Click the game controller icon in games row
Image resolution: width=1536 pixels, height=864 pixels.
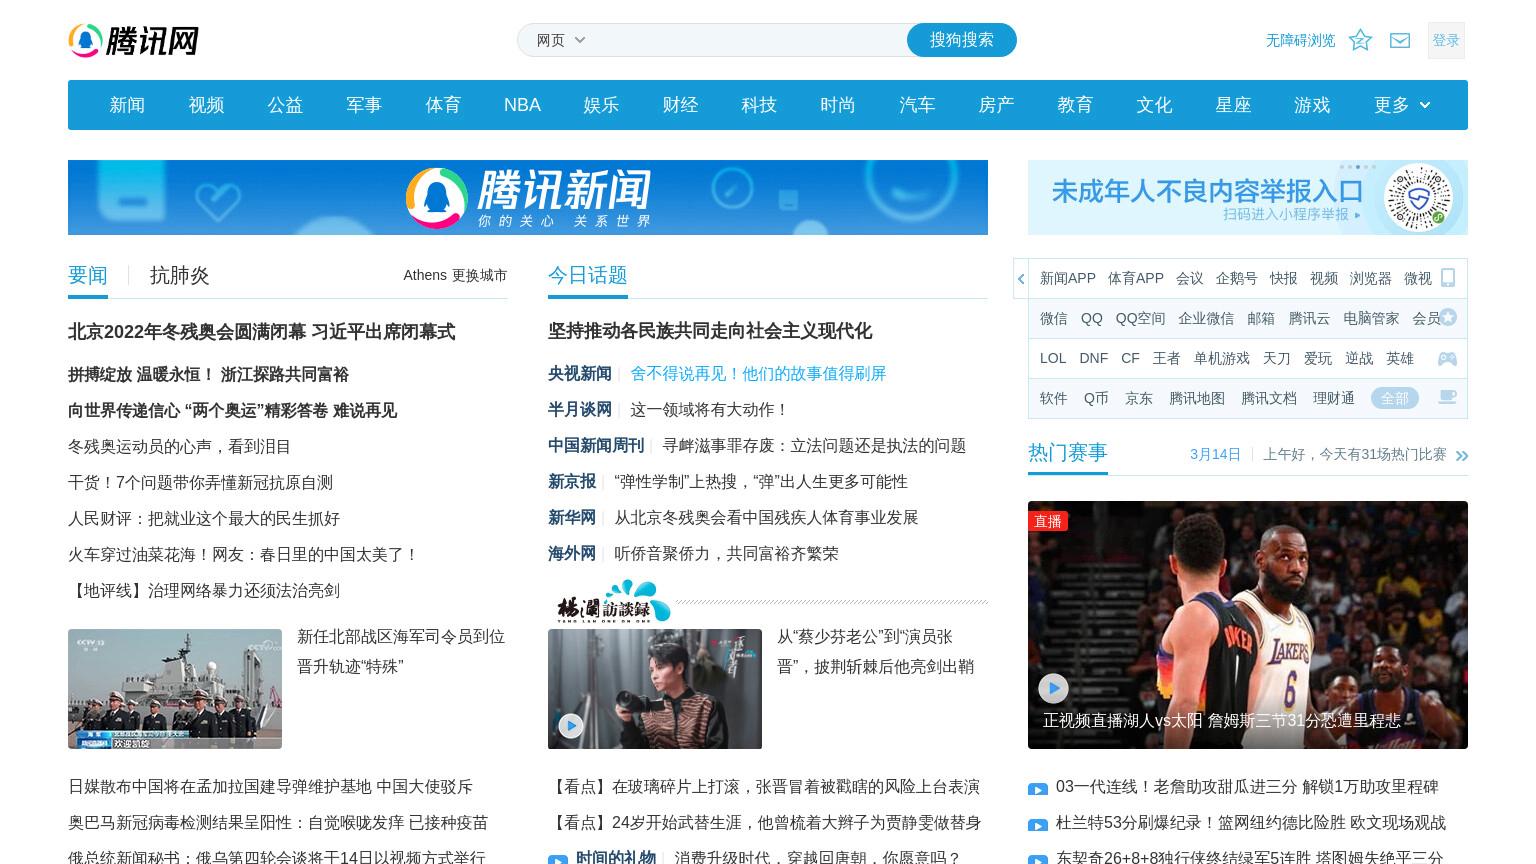click(x=1447, y=358)
